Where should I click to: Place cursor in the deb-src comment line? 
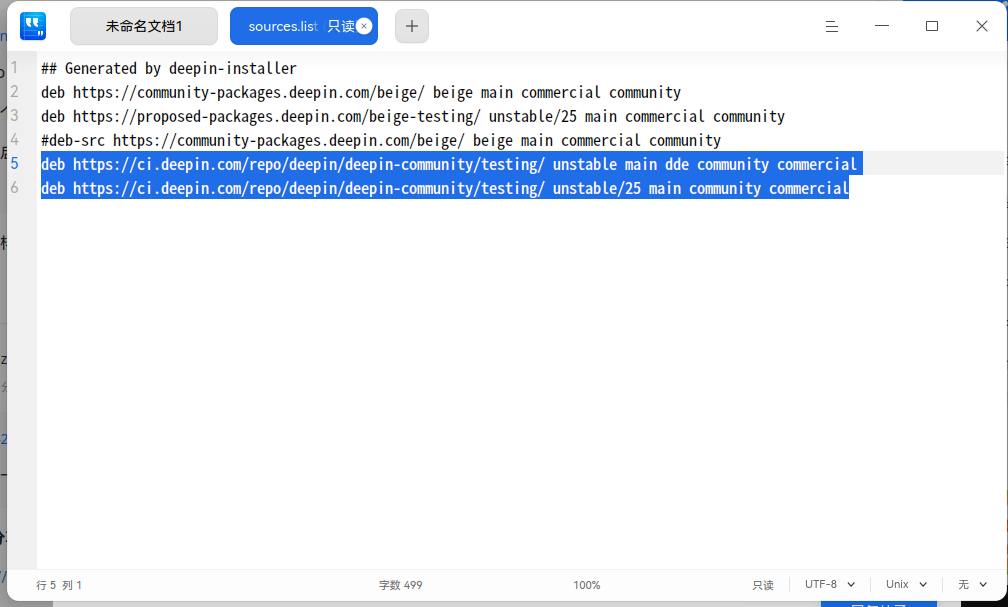click(381, 140)
